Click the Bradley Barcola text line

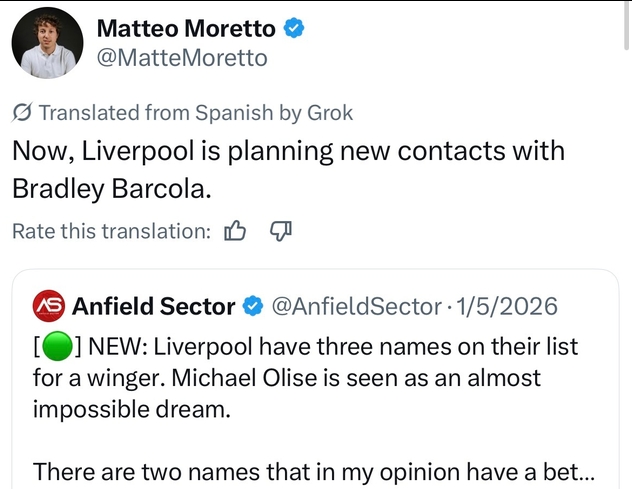click(112, 189)
